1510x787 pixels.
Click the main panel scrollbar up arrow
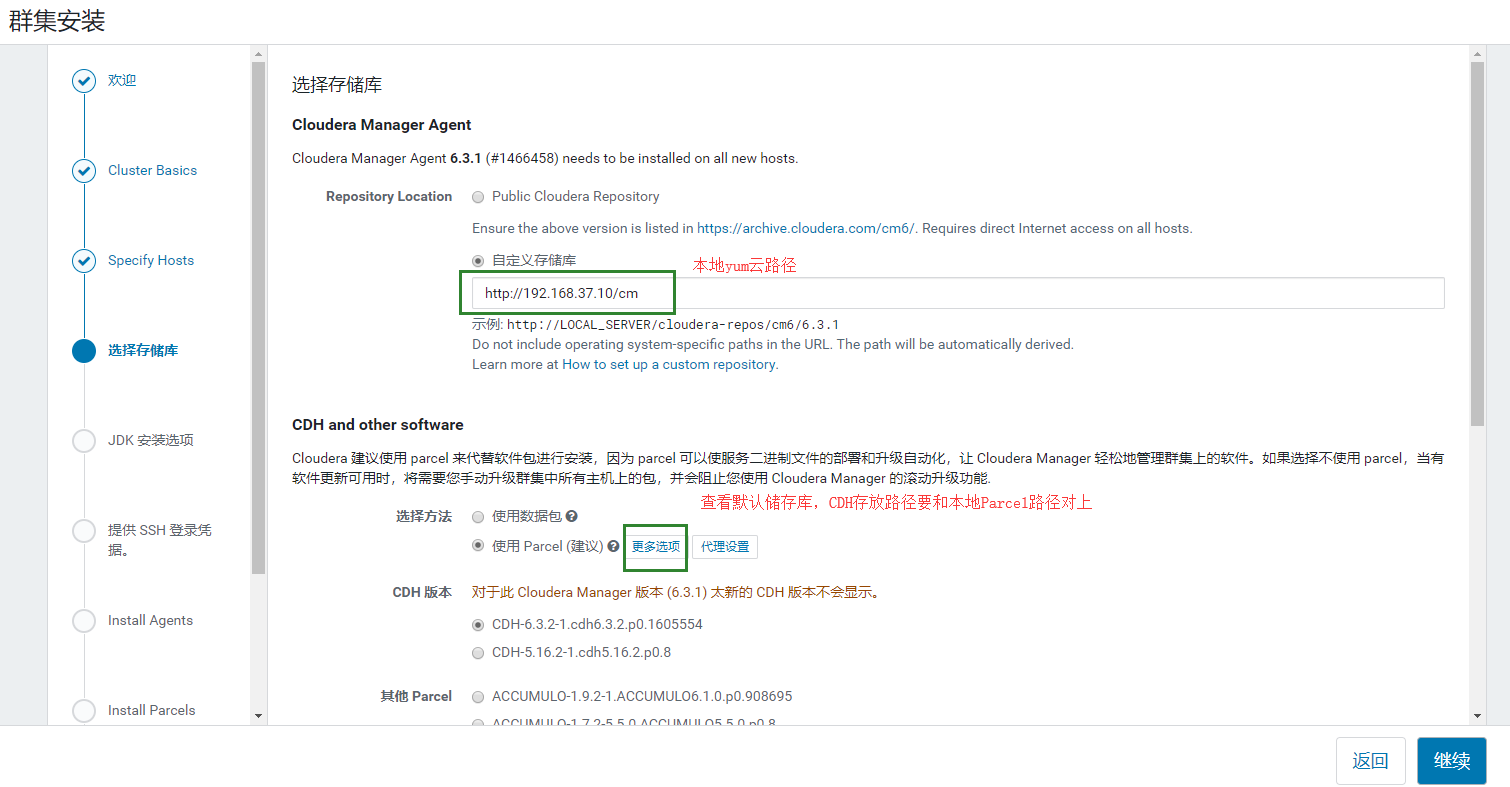1478,53
